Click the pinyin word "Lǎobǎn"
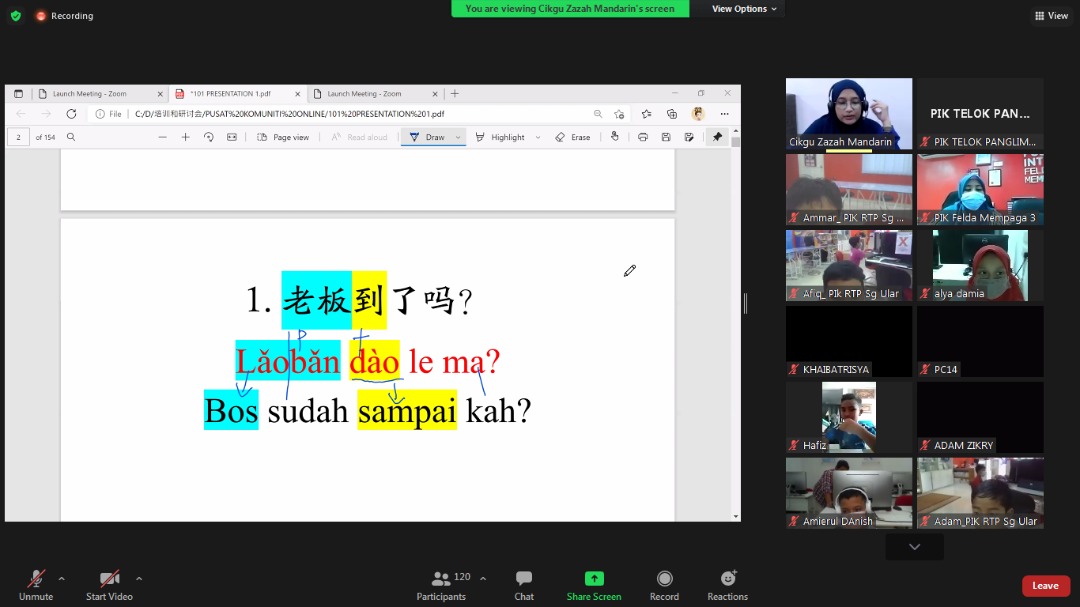The width and height of the screenshot is (1080, 607). 288,361
